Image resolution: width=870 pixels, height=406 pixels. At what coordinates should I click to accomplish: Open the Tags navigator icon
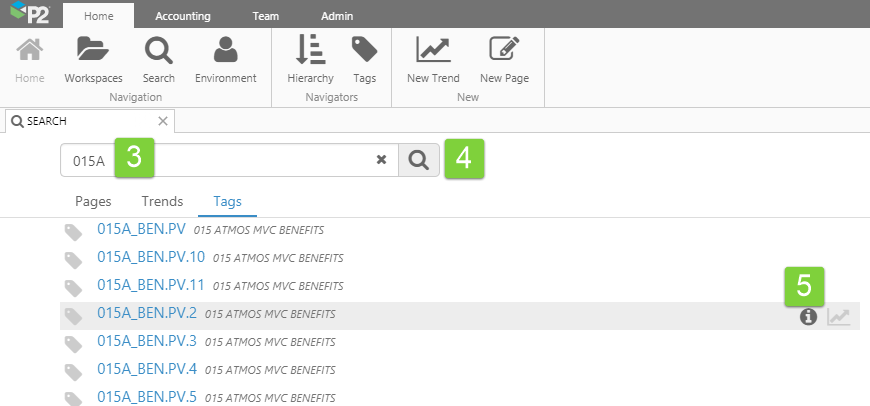[x=364, y=51]
